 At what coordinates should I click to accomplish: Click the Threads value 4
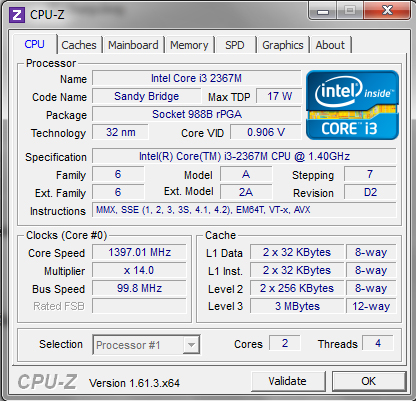pyautogui.click(x=378, y=343)
